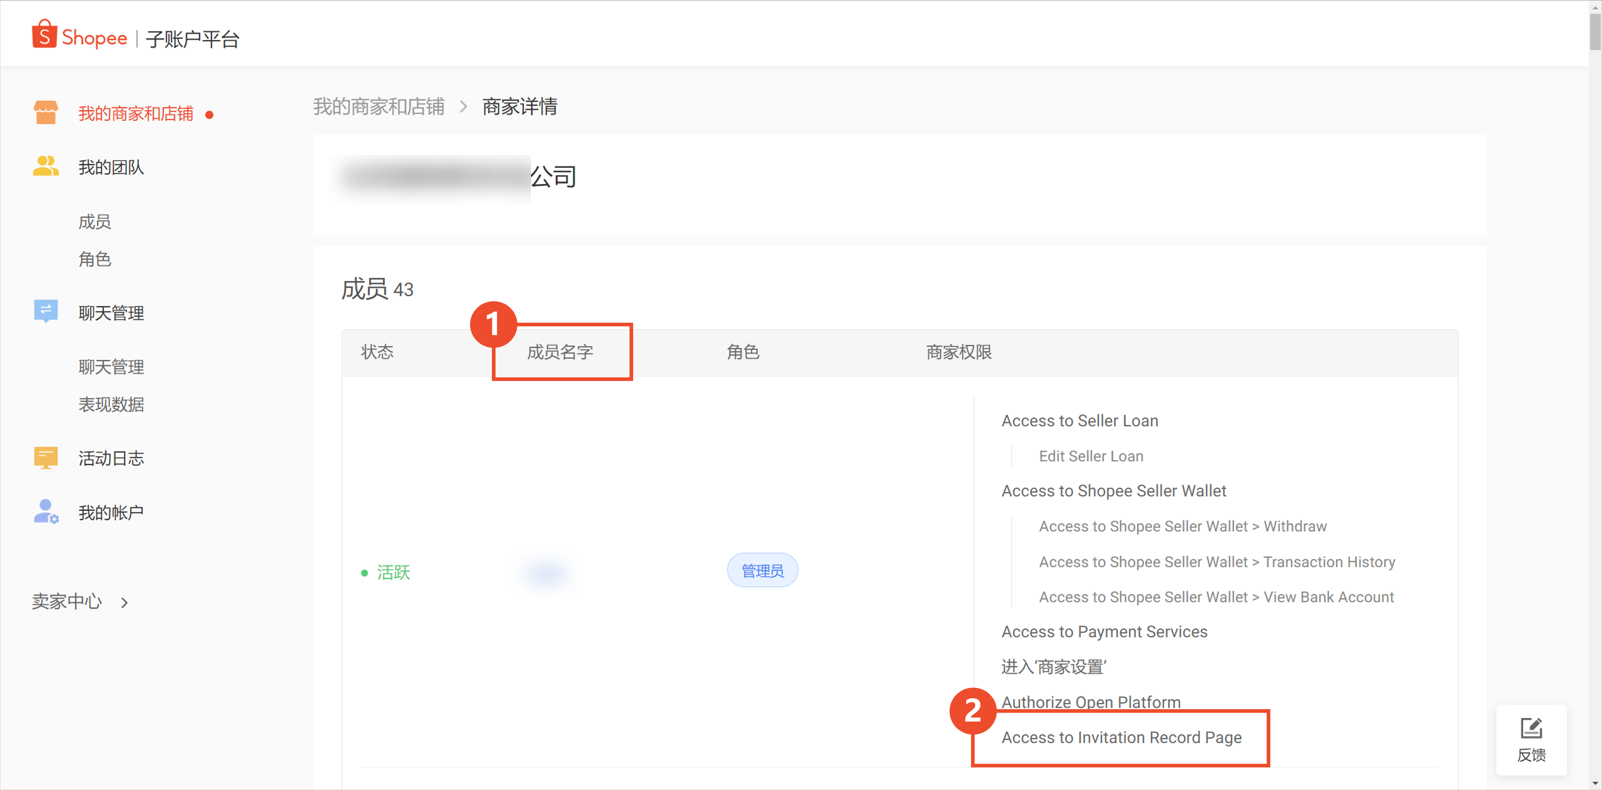Viewport: 1602px width, 790px height.
Task: Click the Access to Invitation Record Page entry
Action: (x=1122, y=737)
